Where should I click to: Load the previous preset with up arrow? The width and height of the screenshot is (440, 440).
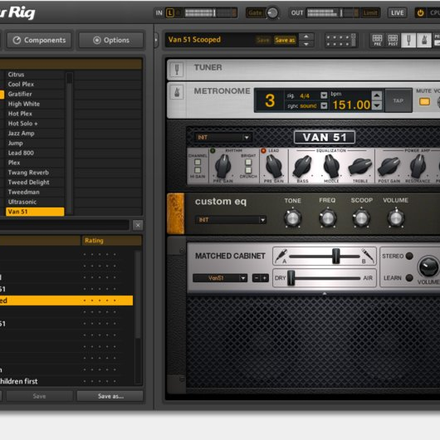click(306, 37)
